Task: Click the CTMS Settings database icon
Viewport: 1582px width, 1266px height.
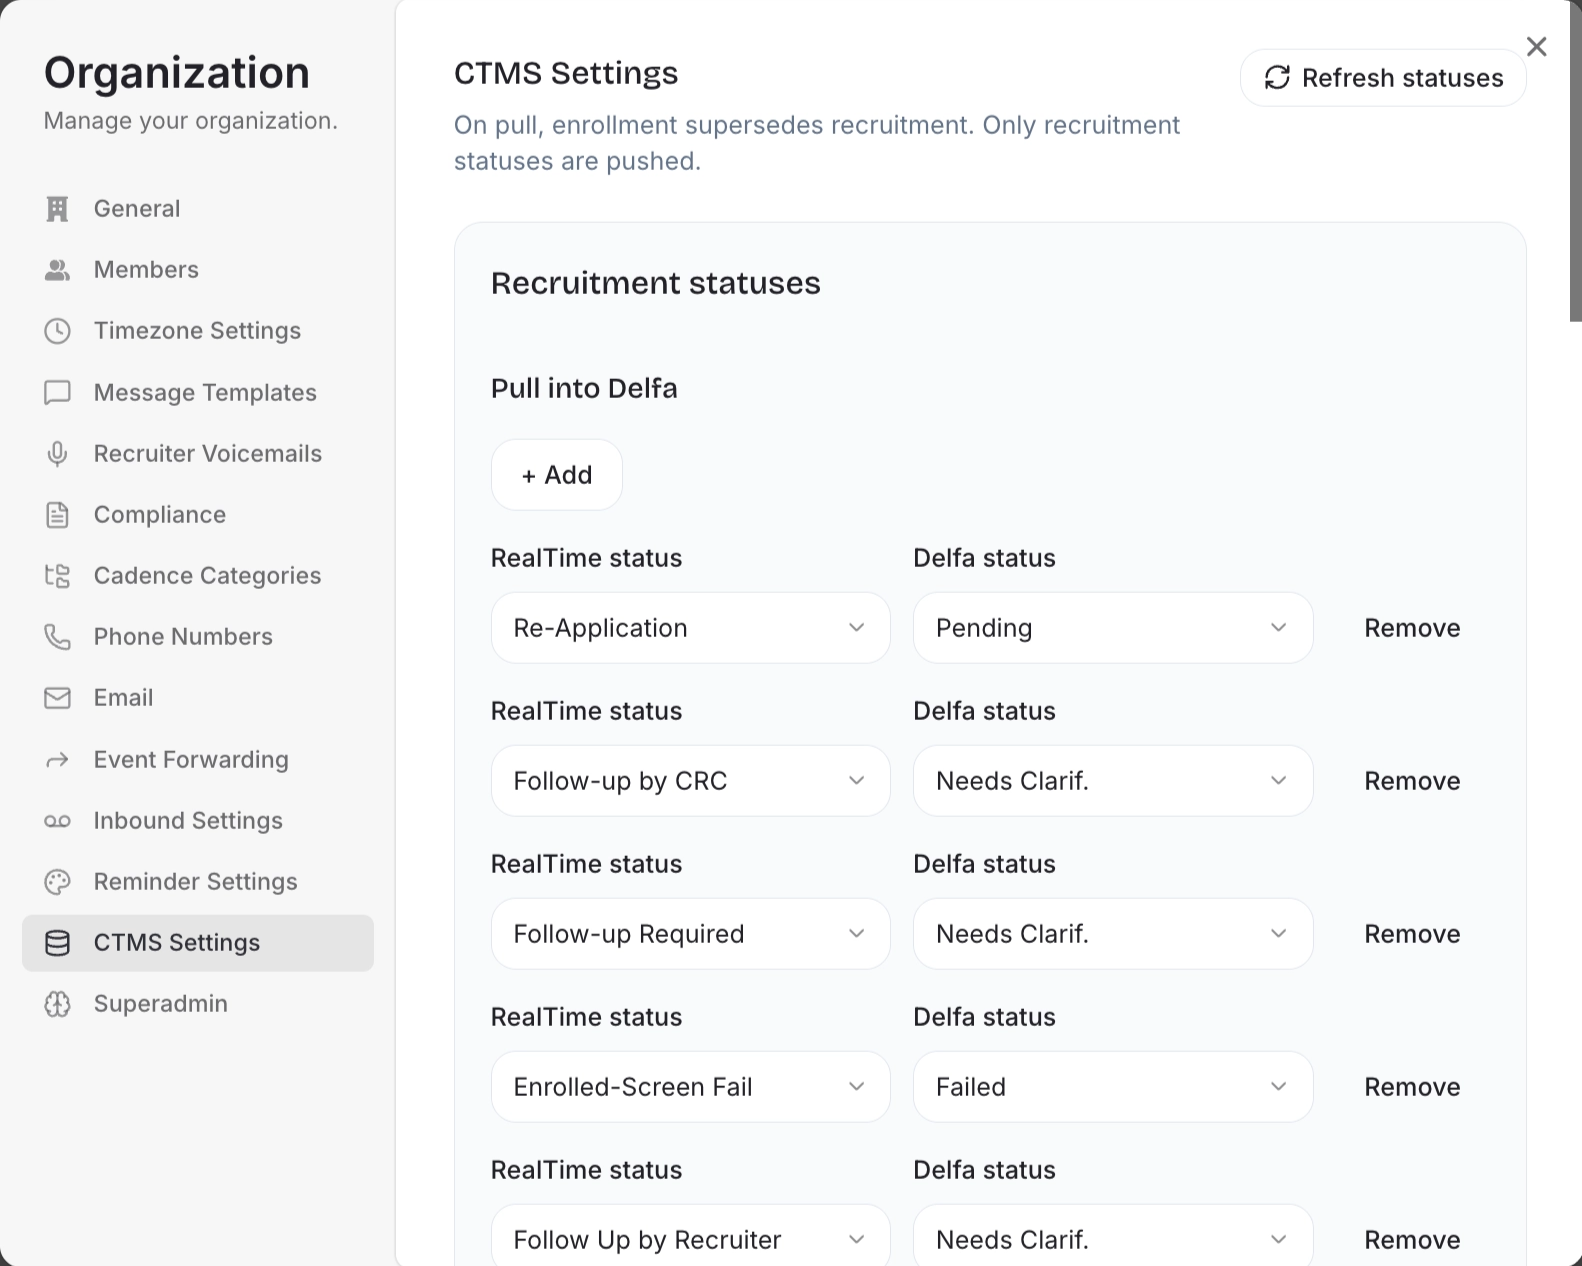Action: (x=57, y=943)
